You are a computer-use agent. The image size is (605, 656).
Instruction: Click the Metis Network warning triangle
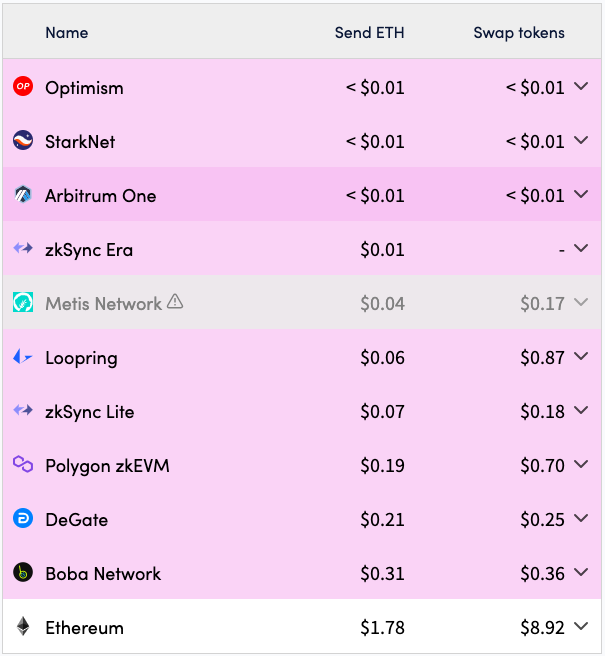(x=175, y=302)
